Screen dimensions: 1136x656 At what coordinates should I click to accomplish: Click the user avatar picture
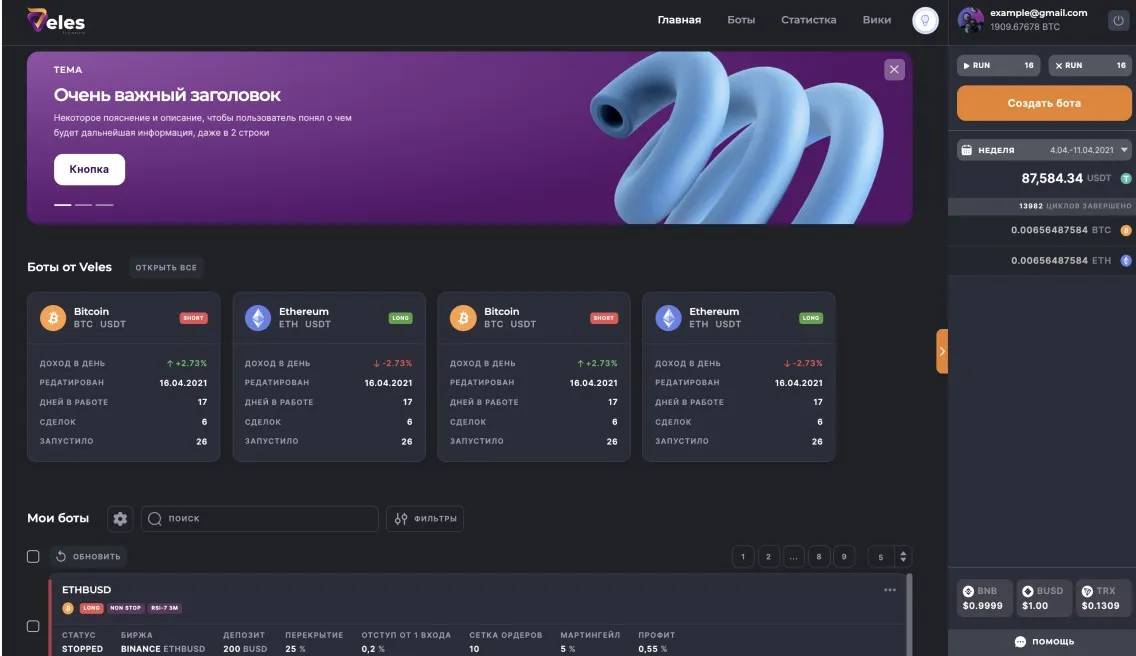[x=970, y=20]
